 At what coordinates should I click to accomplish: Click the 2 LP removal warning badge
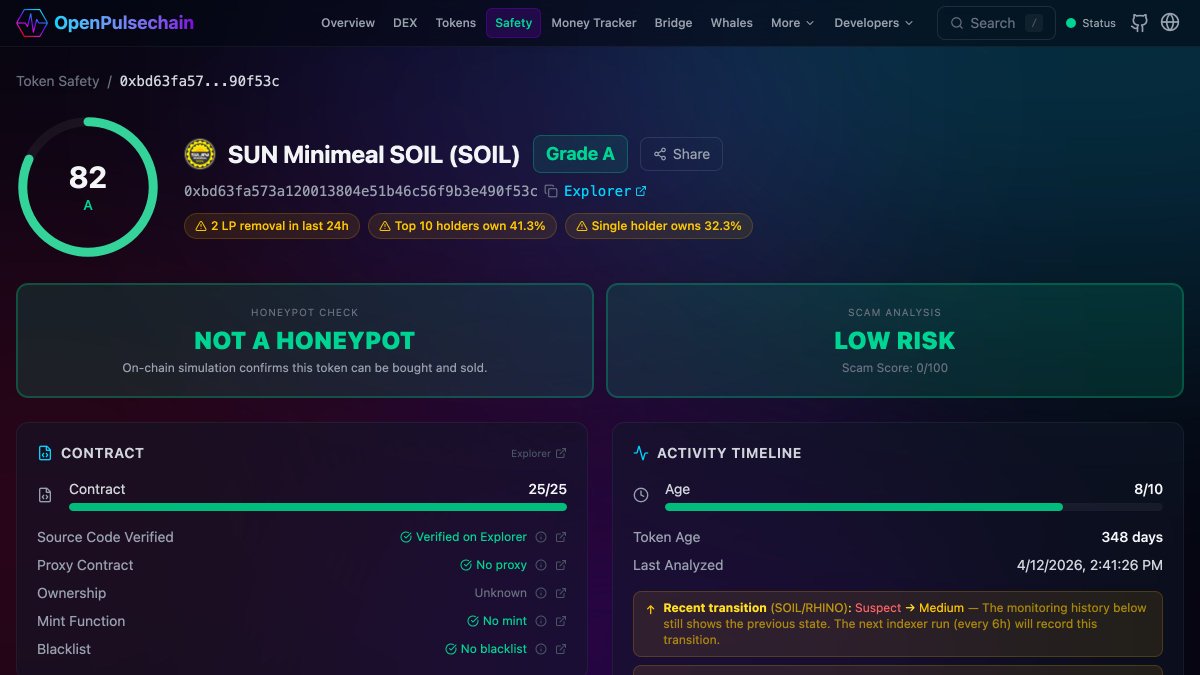272,226
